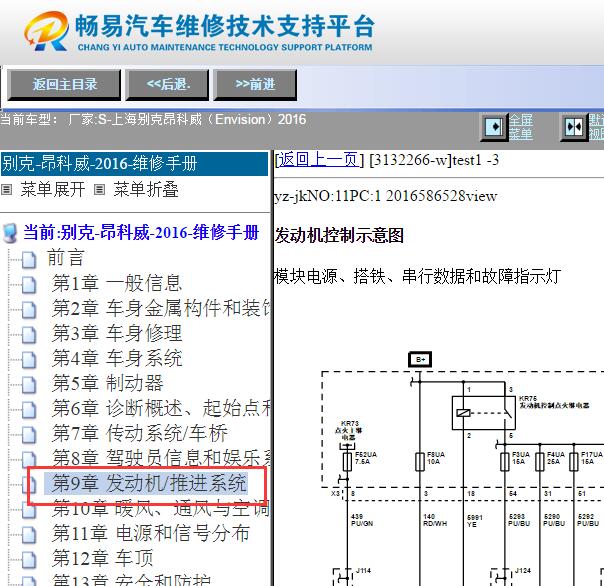Click the page icon next to 前言

(29, 260)
